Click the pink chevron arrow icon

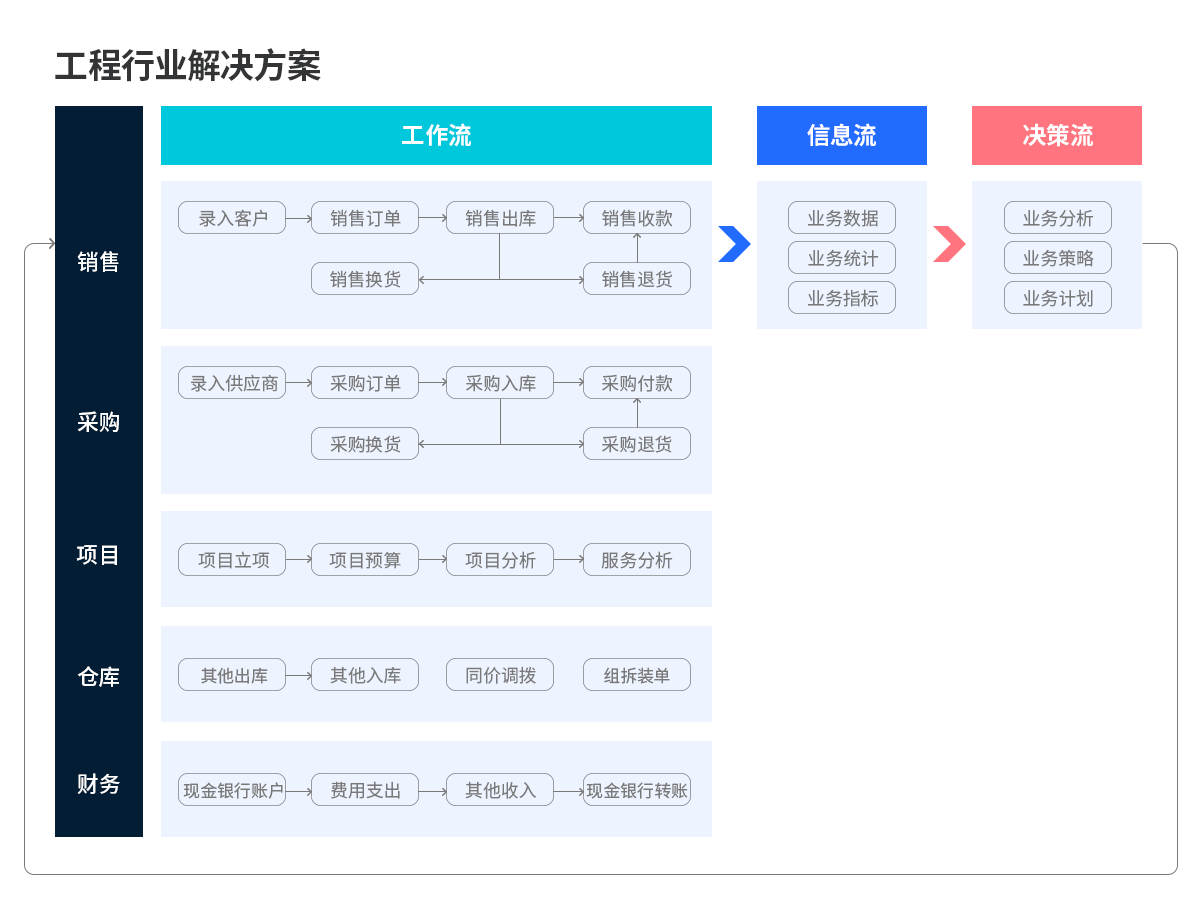tap(949, 244)
